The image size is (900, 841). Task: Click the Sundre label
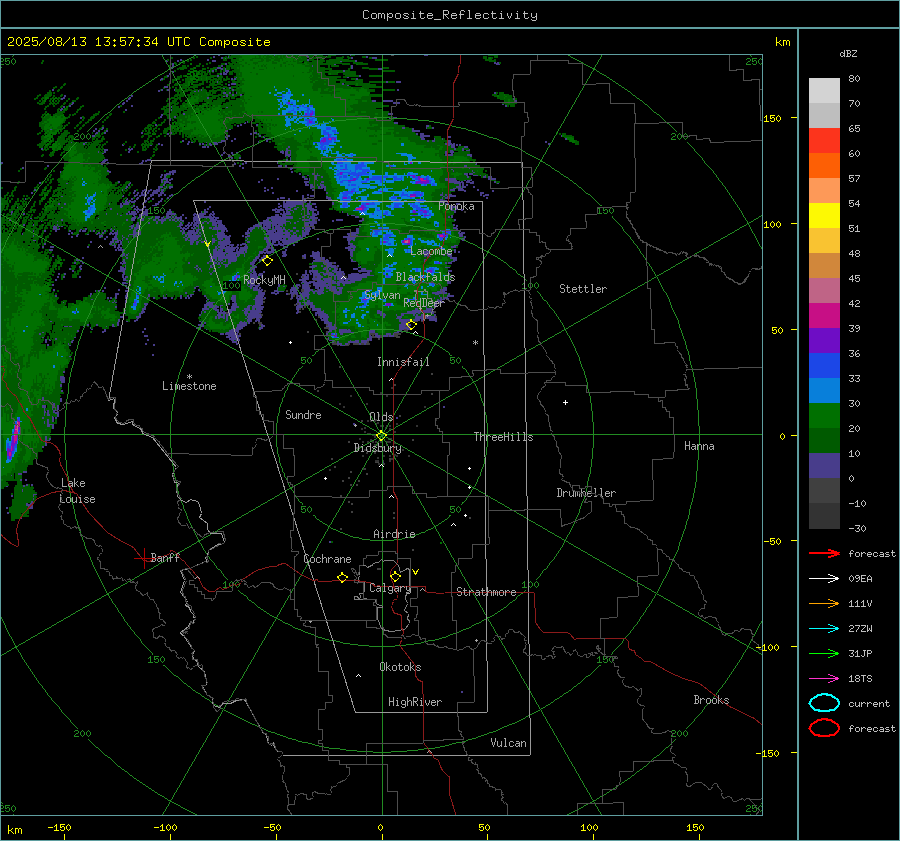(303, 414)
